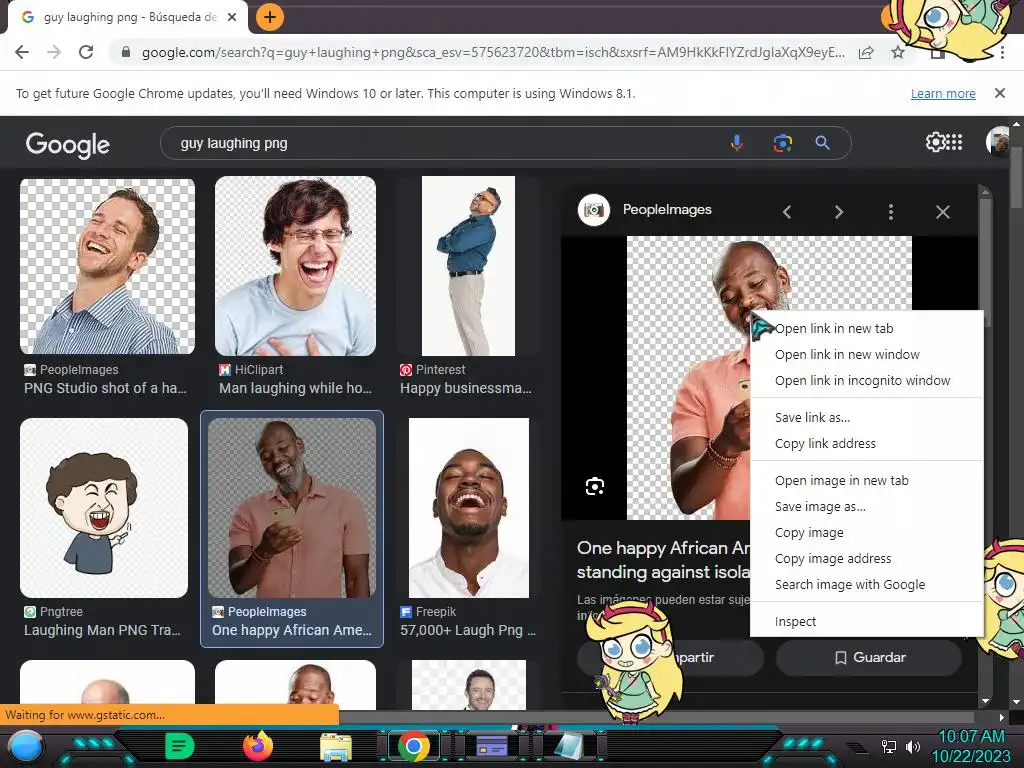
Task: Reload the current page
Action: coord(86,52)
